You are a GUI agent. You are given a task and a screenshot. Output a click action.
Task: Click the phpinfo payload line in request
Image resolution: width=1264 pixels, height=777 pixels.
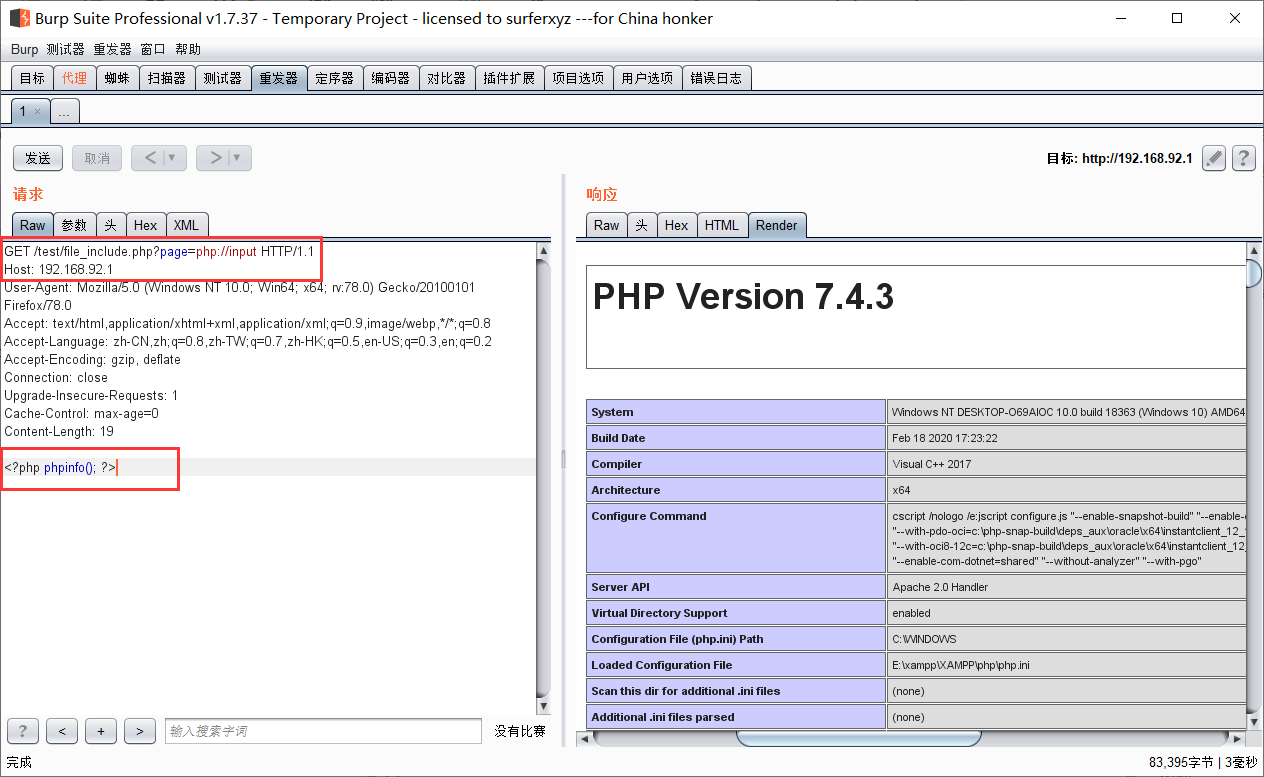pyautogui.click(x=61, y=467)
